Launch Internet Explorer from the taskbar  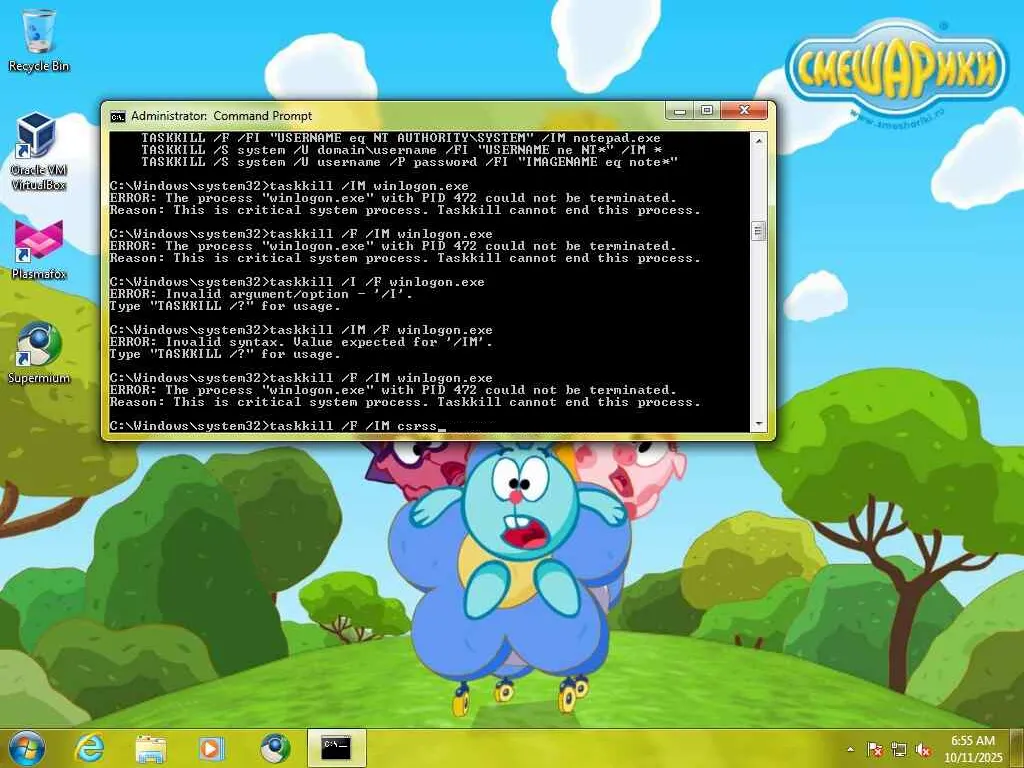[89, 748]
